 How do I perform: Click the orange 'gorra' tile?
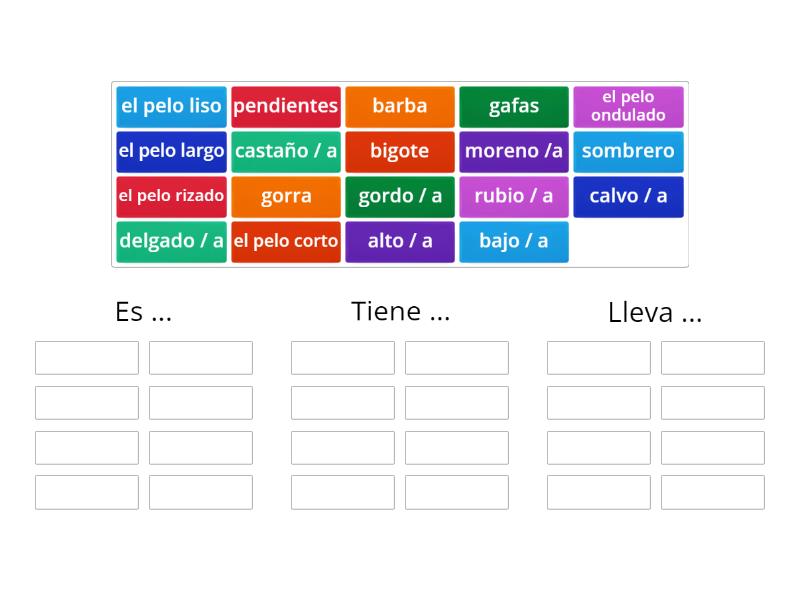(x=286, y=196)
